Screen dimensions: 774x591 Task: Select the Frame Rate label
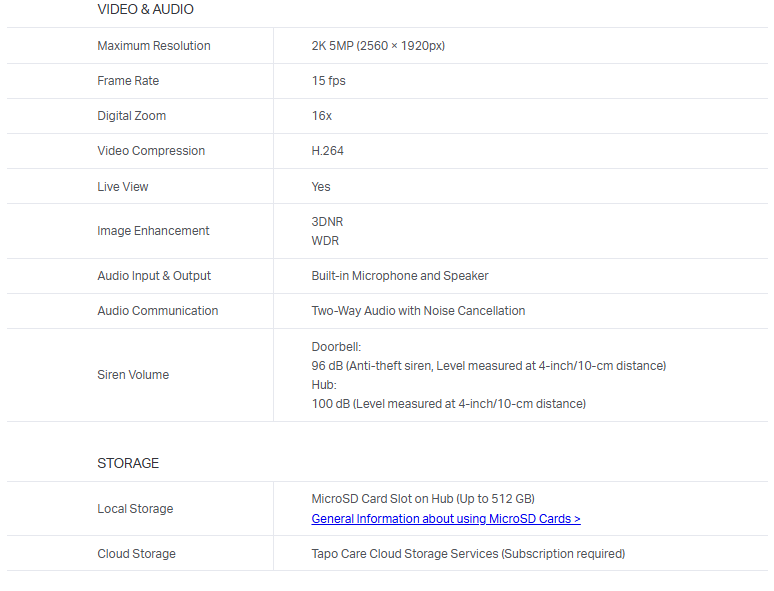point(128,81)
